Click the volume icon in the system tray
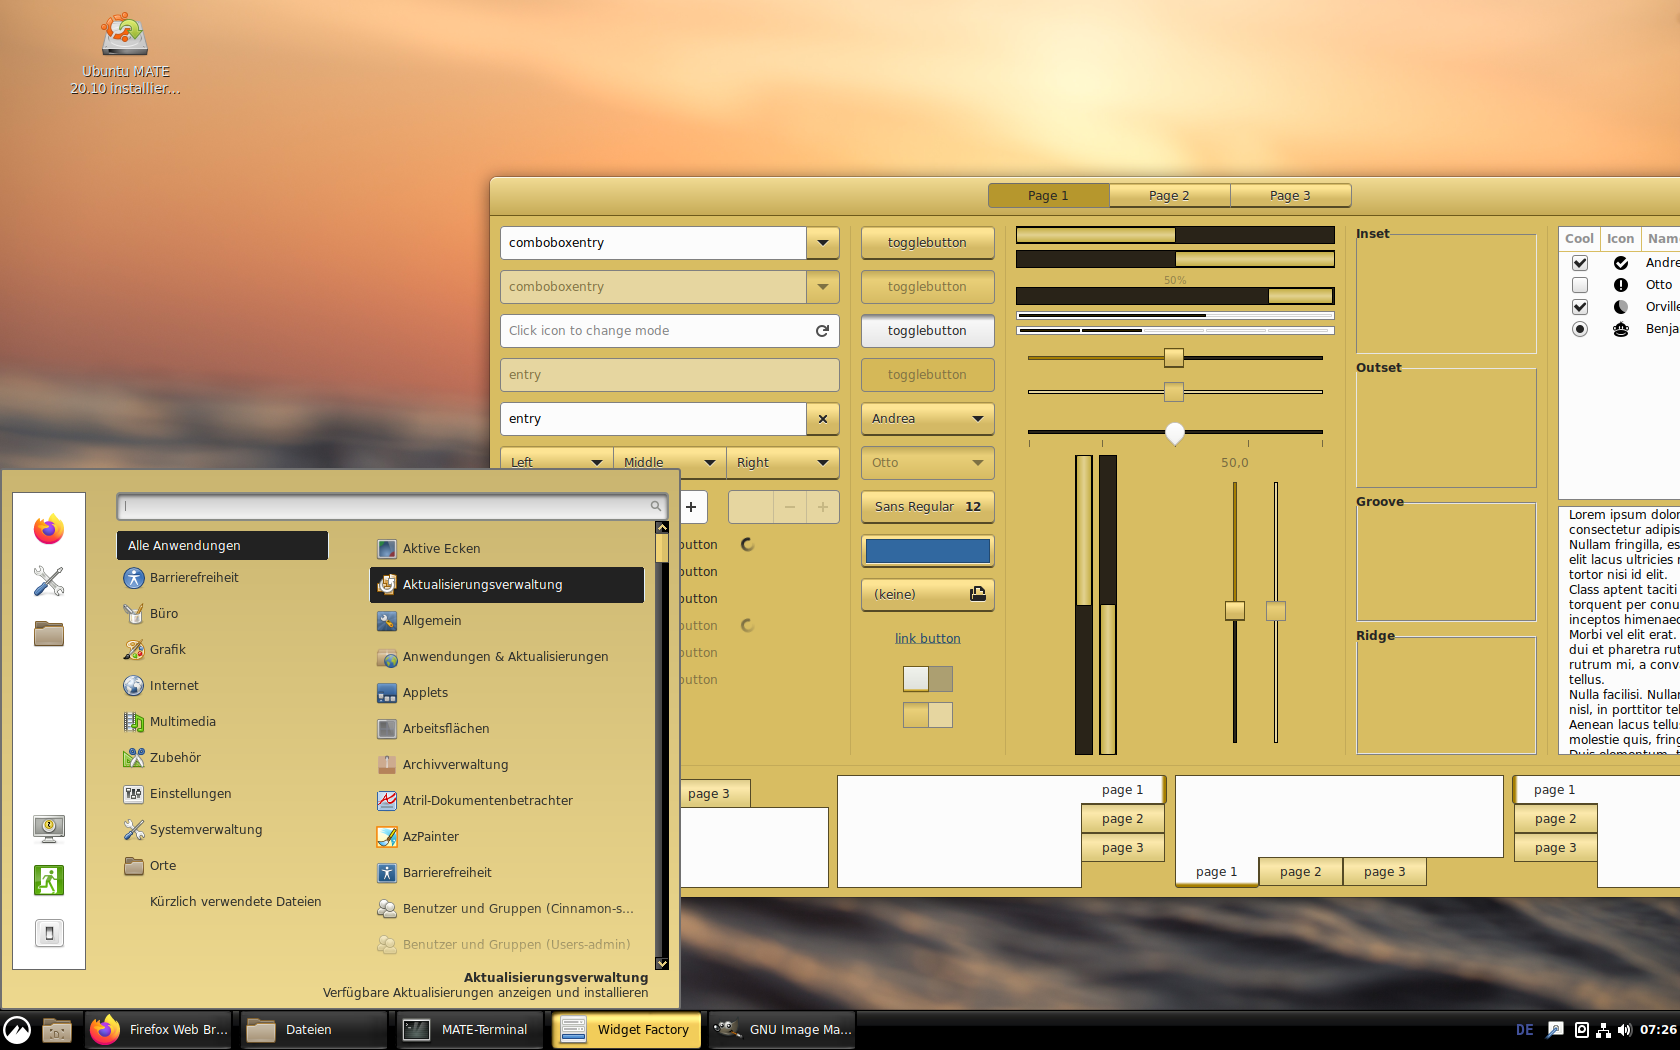This screenshot has height=1050, width=1680. coord(1624,1030)
